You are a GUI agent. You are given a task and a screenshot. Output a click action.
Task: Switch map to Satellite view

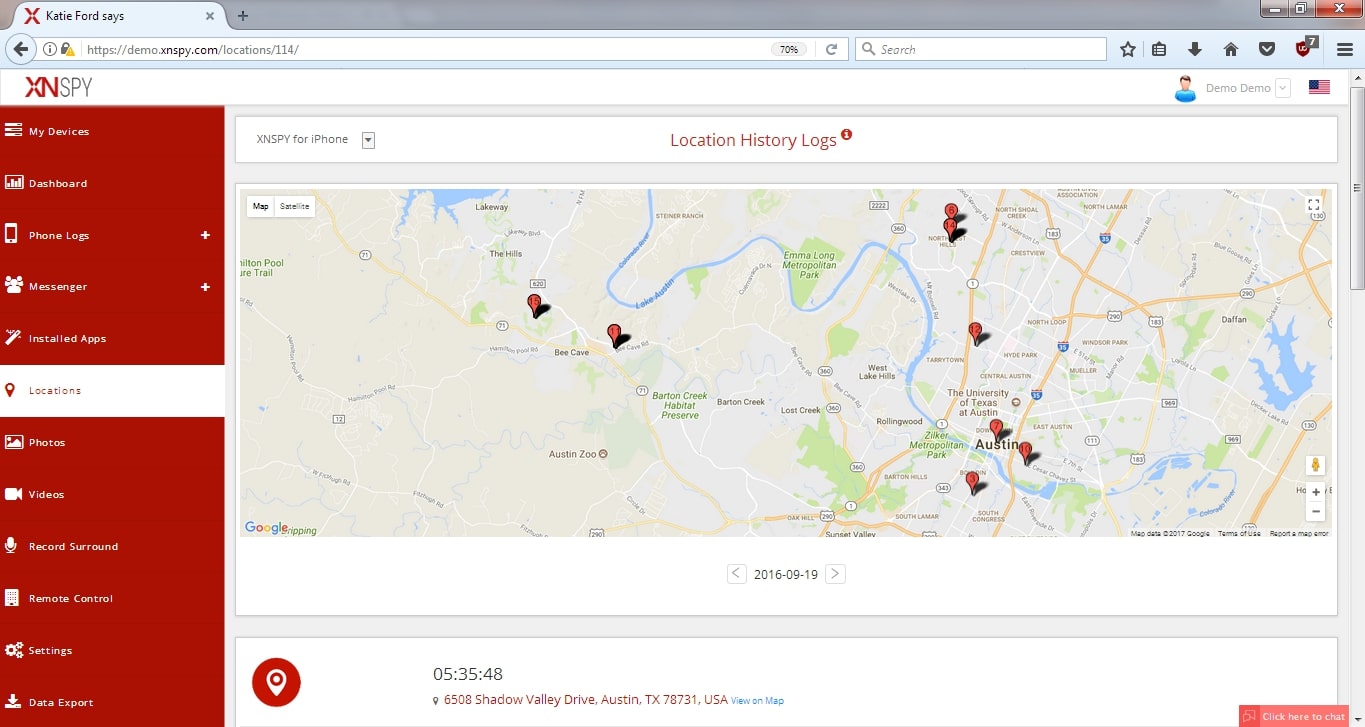click(x=294, y=206)
